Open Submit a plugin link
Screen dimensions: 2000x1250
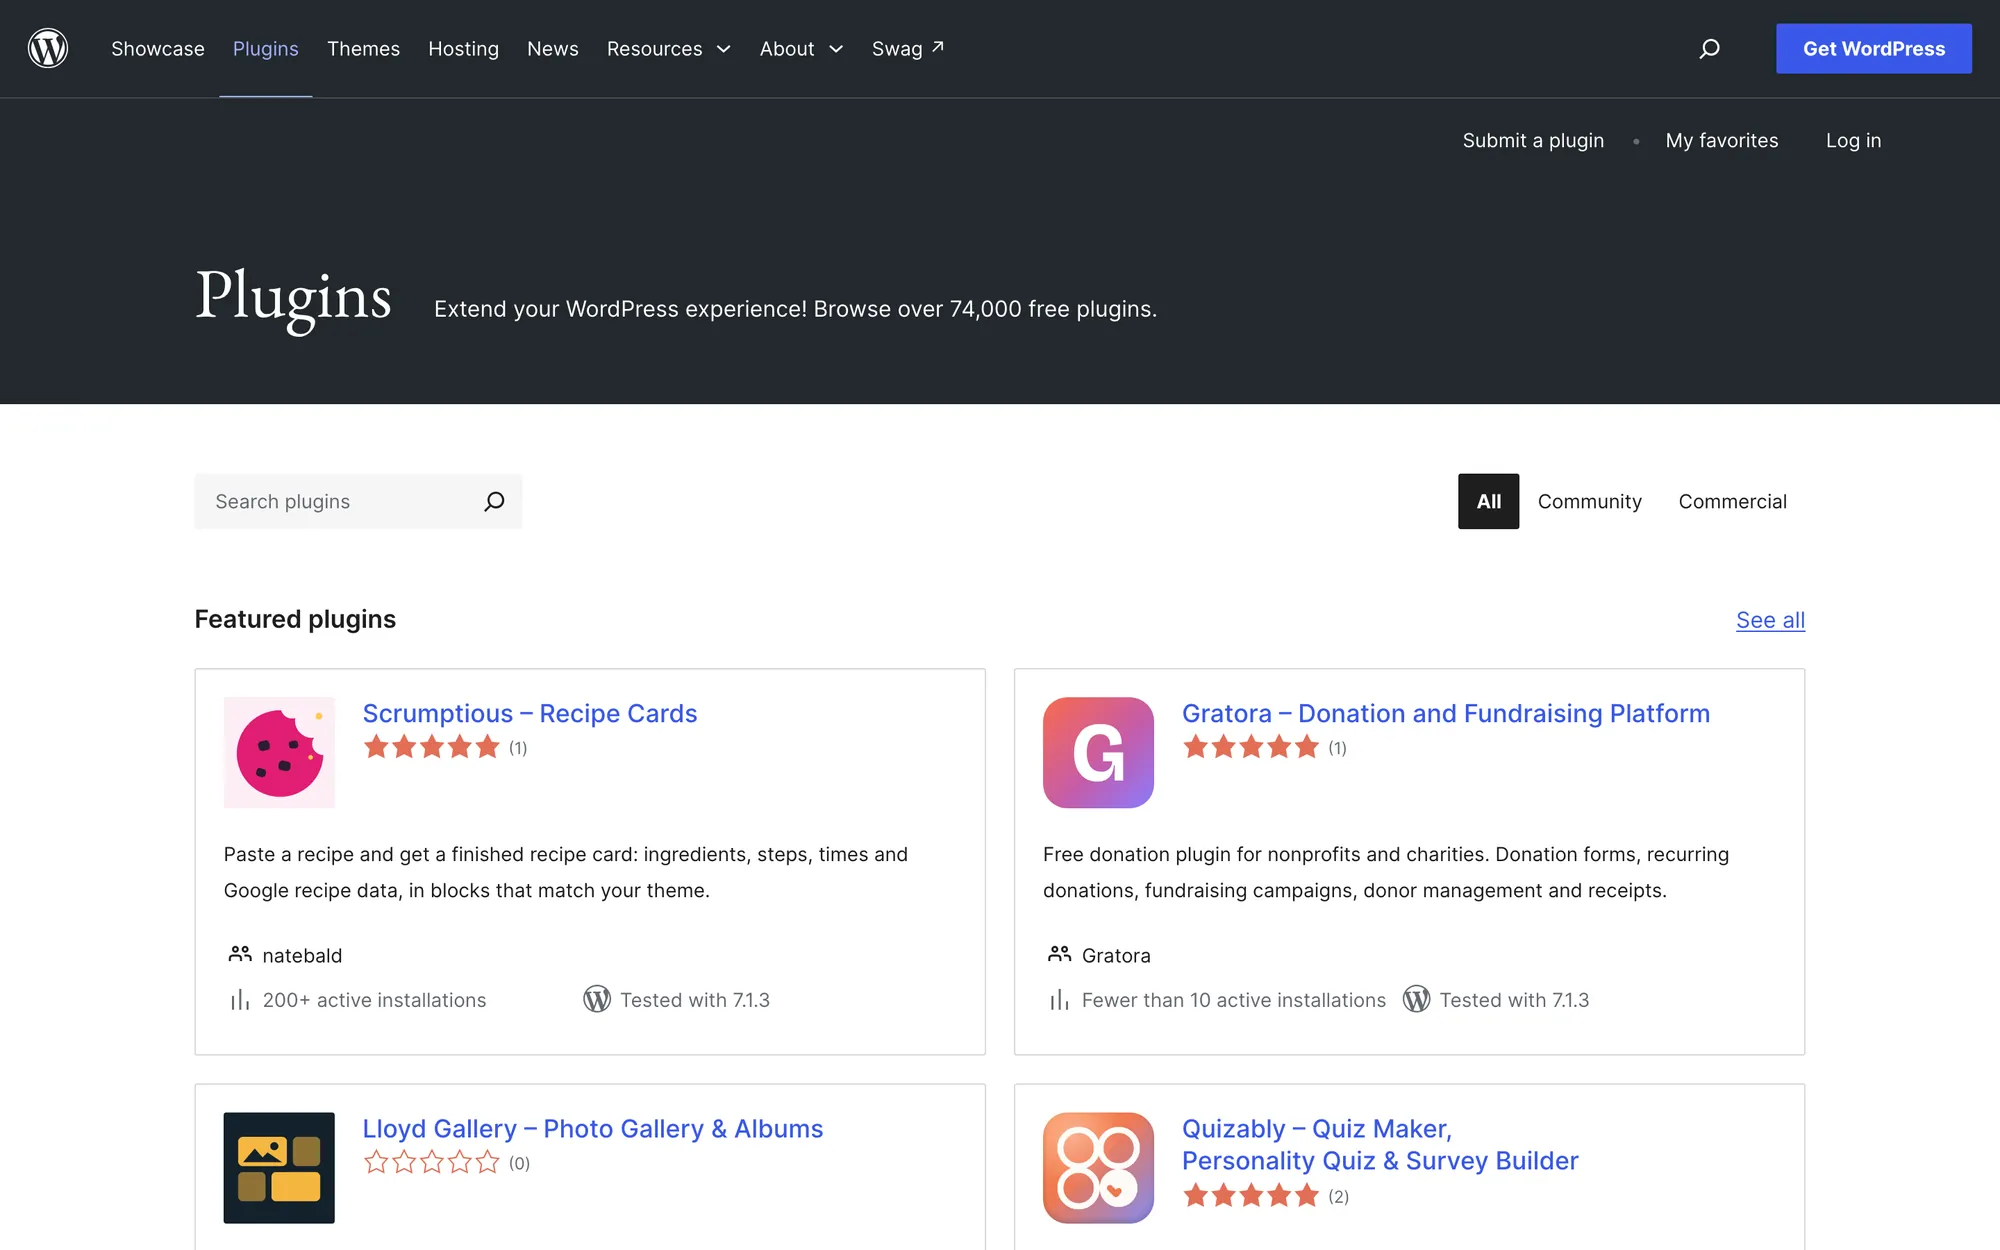pos(1533,140)
